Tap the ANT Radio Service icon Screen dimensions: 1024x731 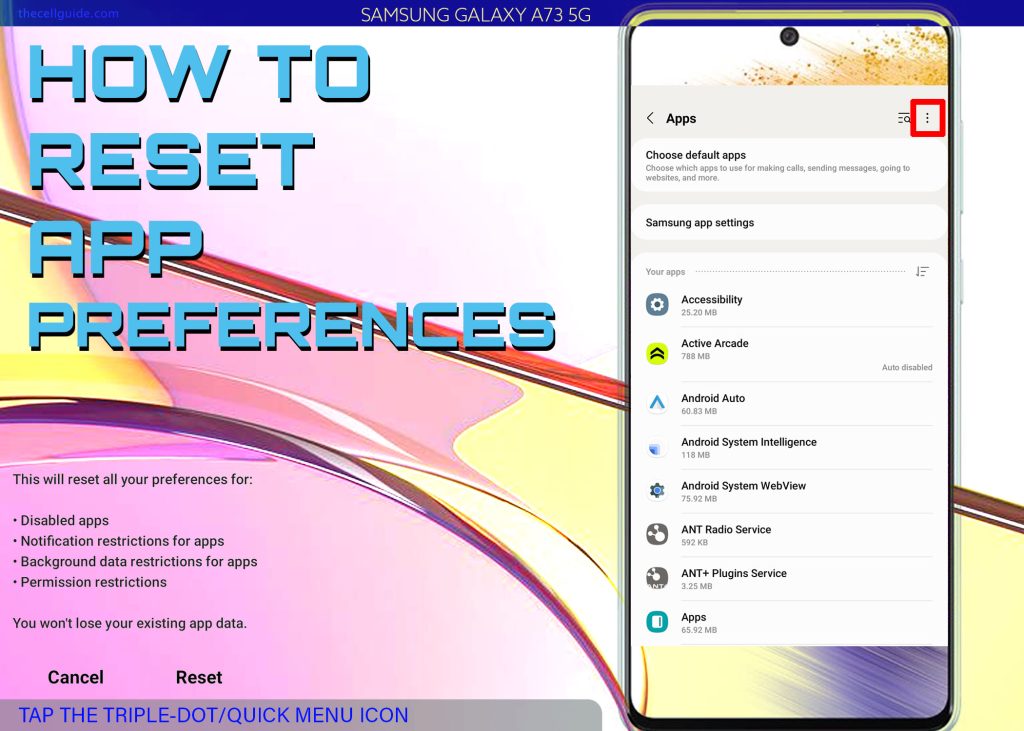click(x=657, y=534)
